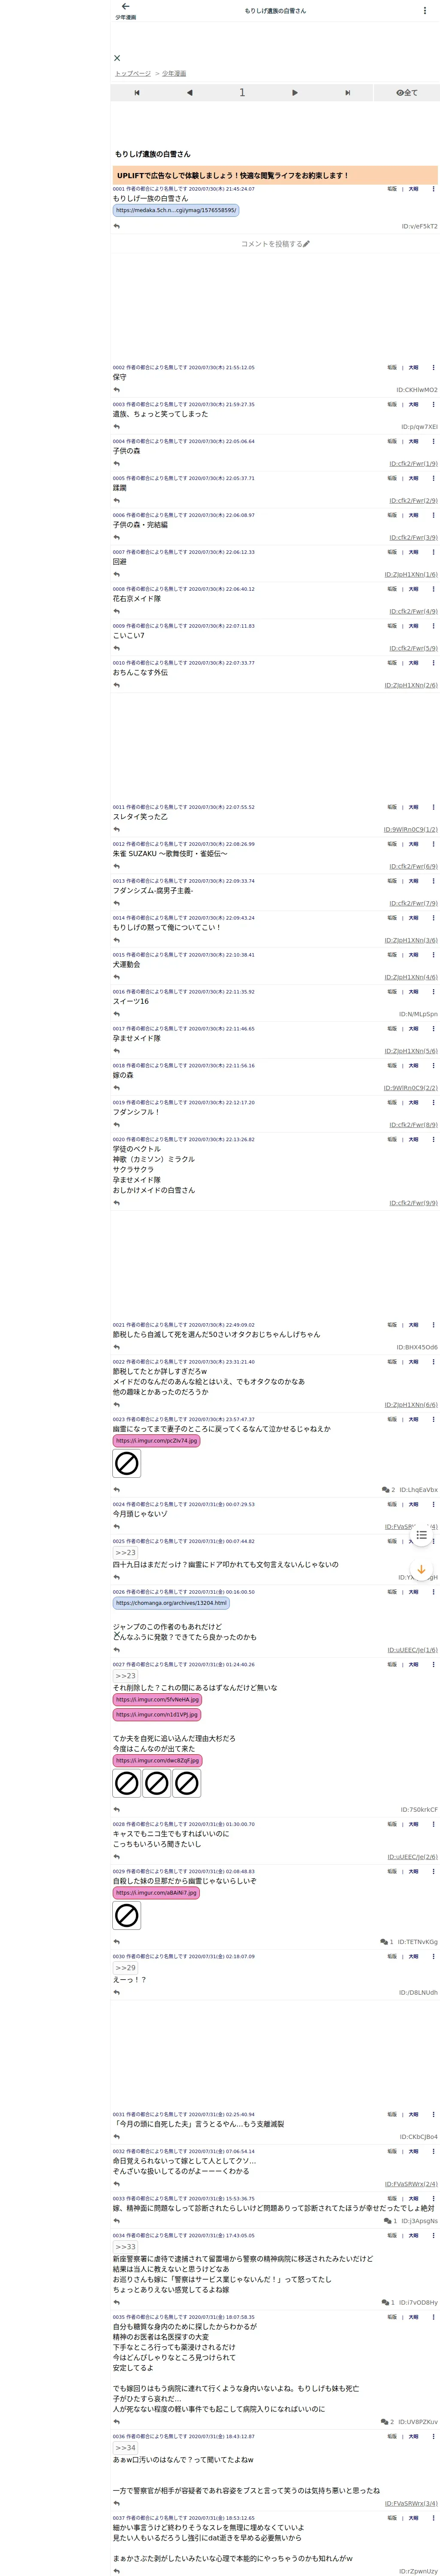
Task: Show the 2 replies bubble on post 0023
Action: point(388,1490)
